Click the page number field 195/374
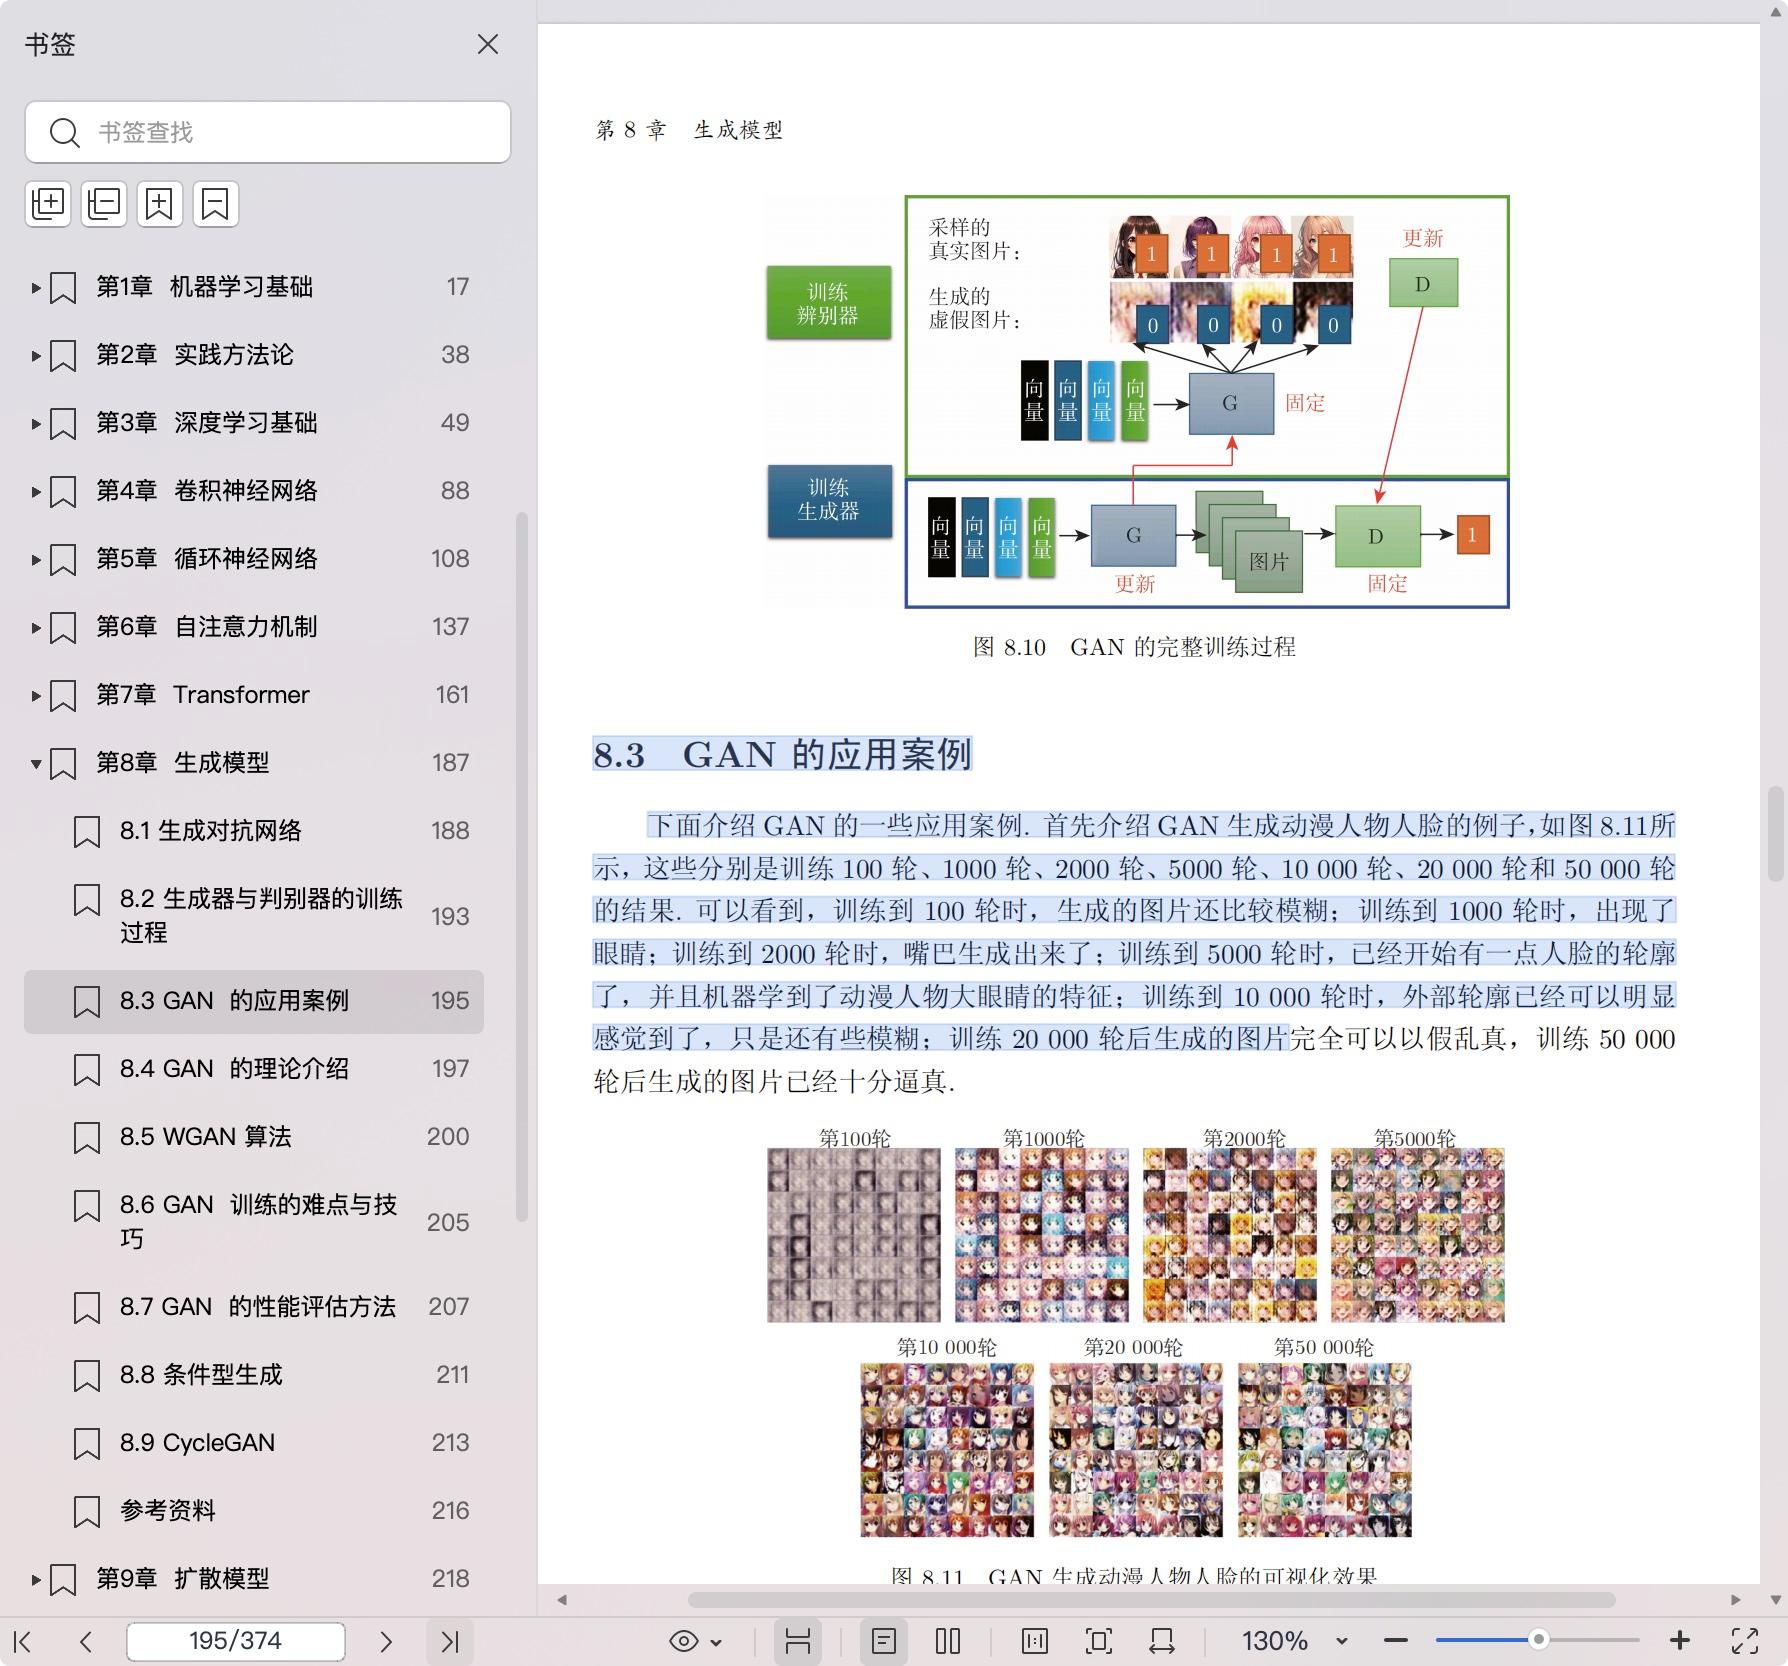The width and height of the screenshot is (1788, 1666). click(236, 1641)
